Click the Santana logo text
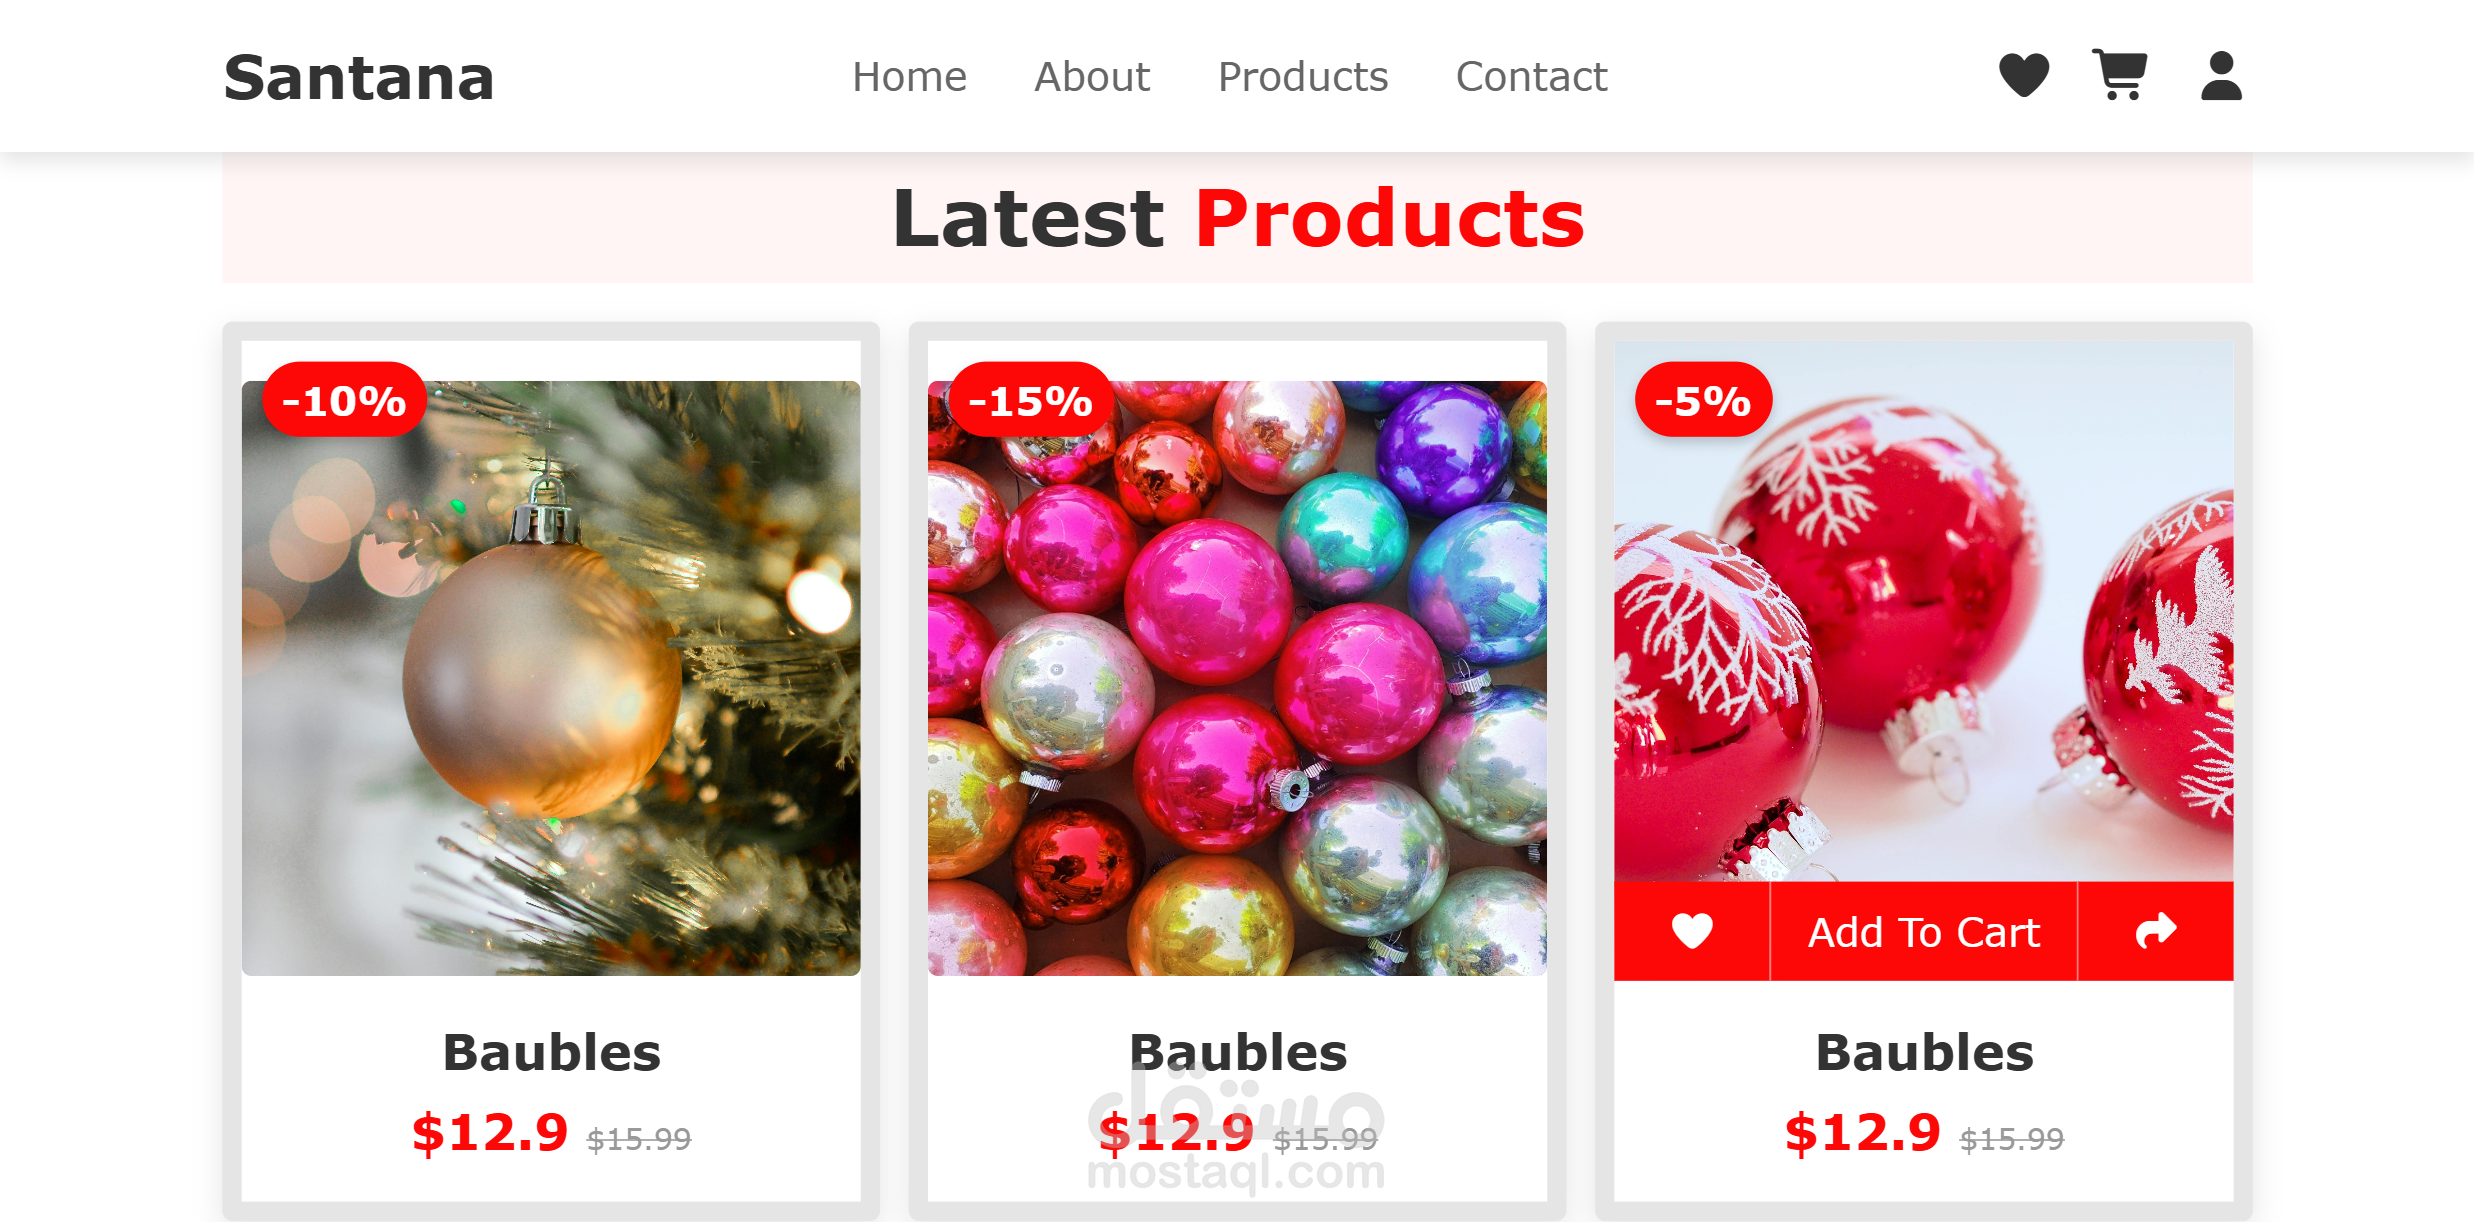 359,78
